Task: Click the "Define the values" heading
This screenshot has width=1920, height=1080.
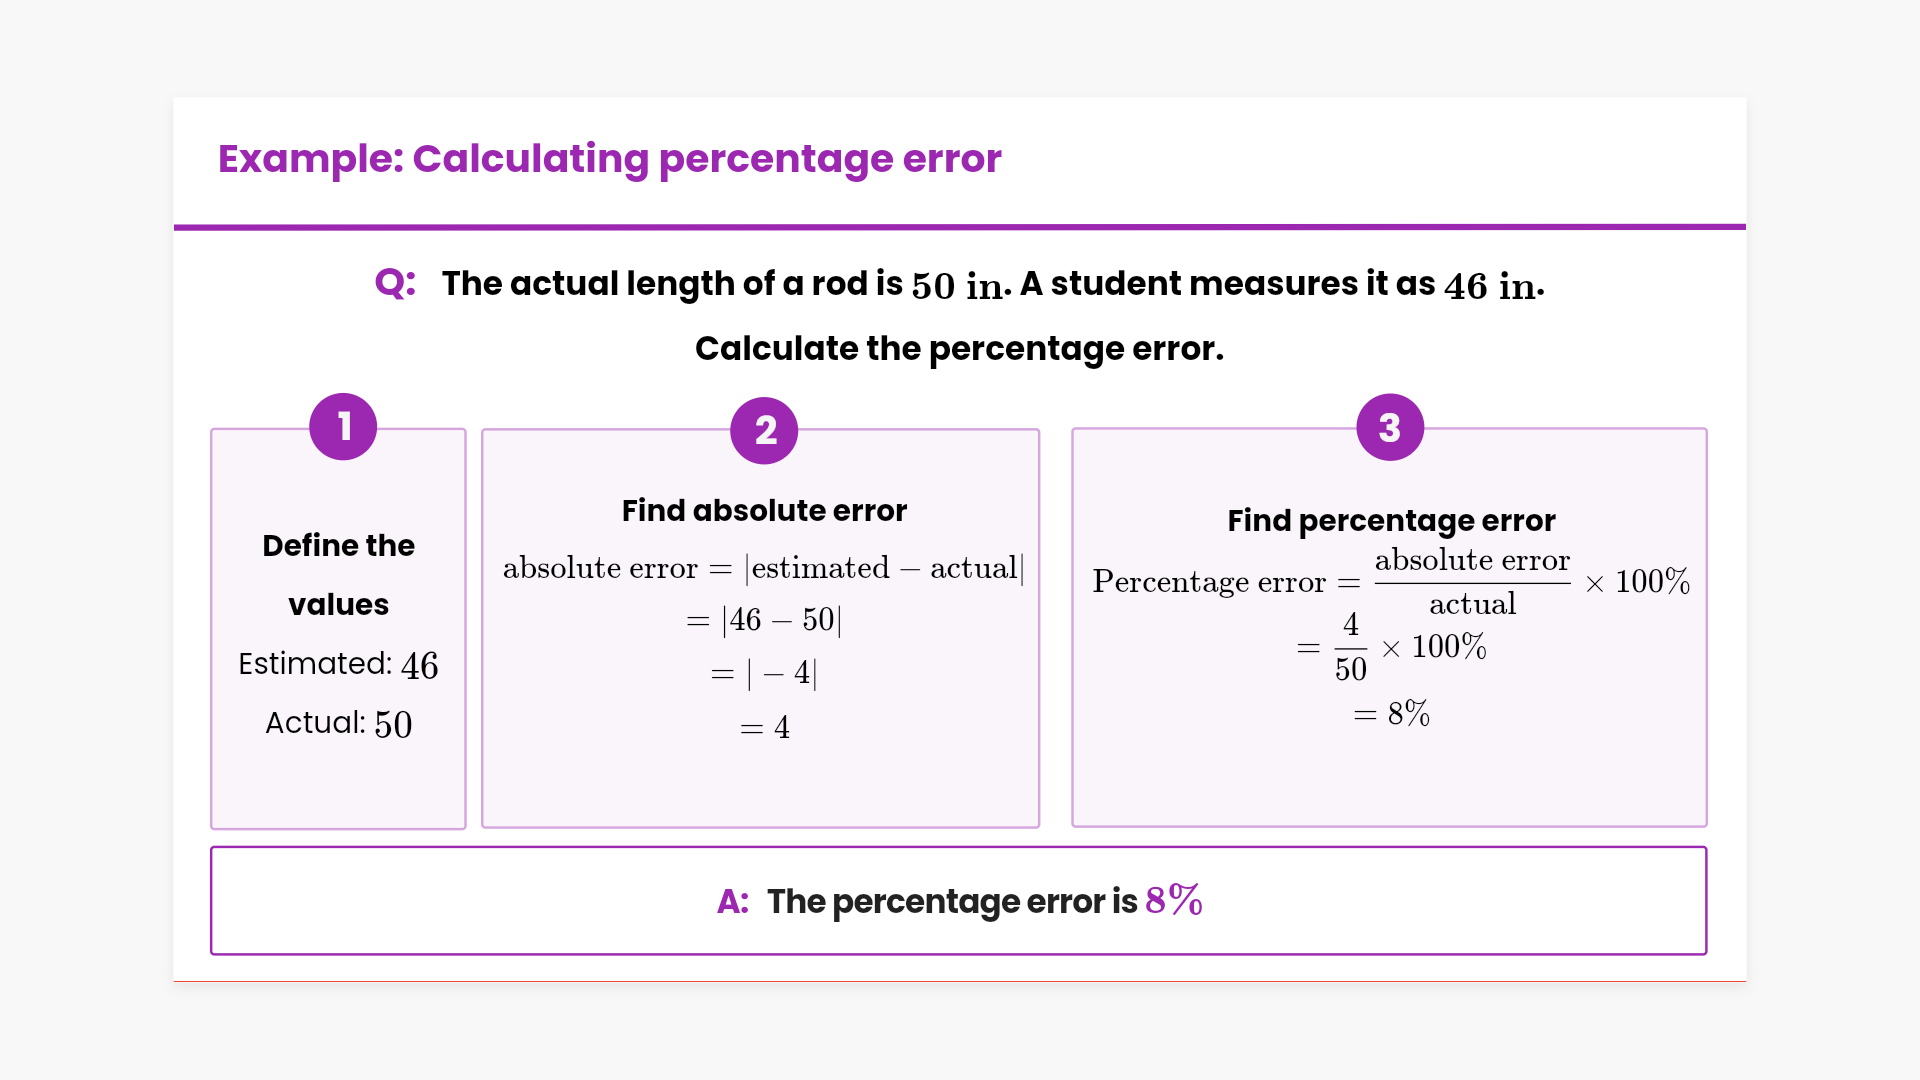Action: click(x=338, y=574)
